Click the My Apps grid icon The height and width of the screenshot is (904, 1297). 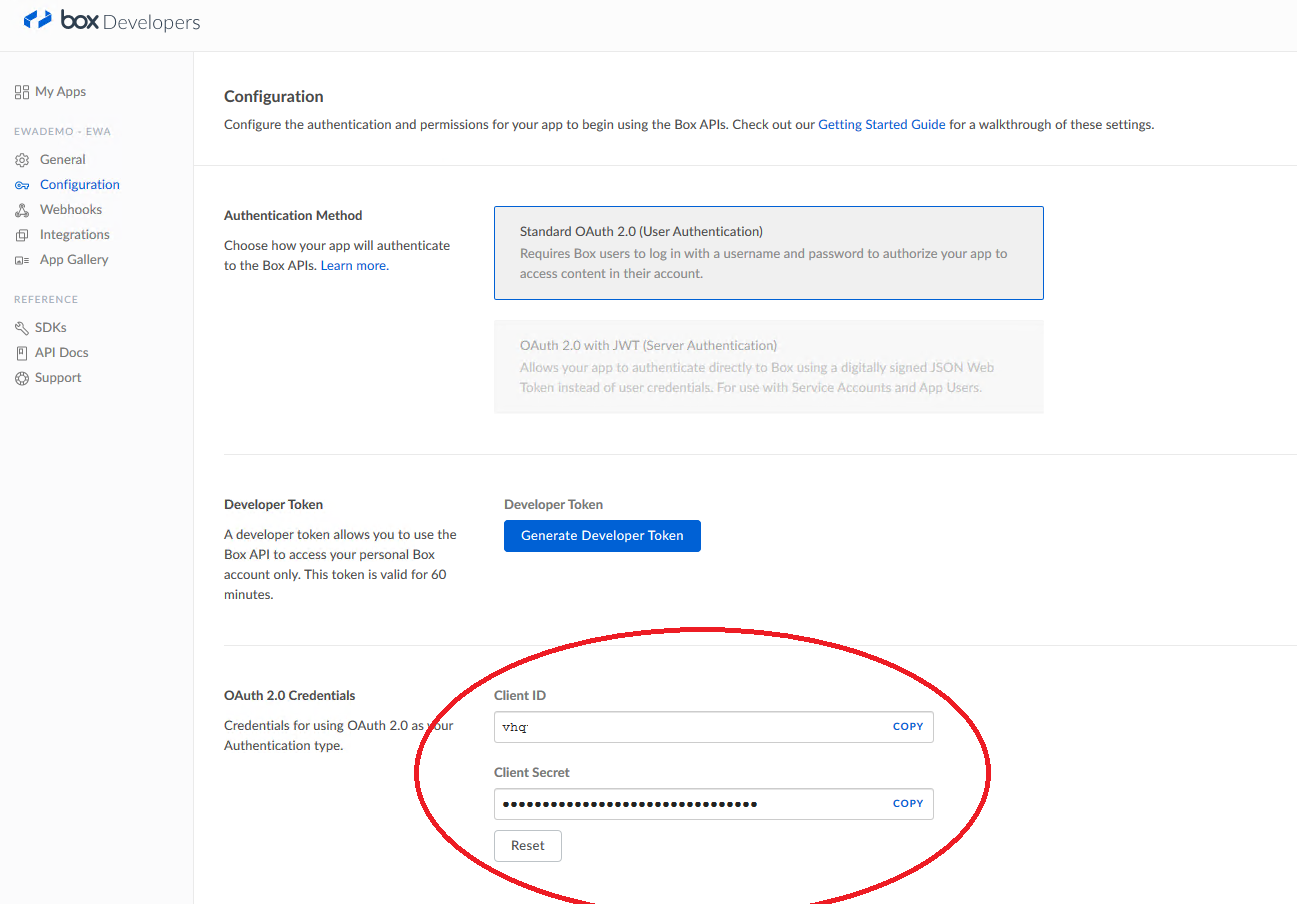pyautogui.click(x=22, y=92)
